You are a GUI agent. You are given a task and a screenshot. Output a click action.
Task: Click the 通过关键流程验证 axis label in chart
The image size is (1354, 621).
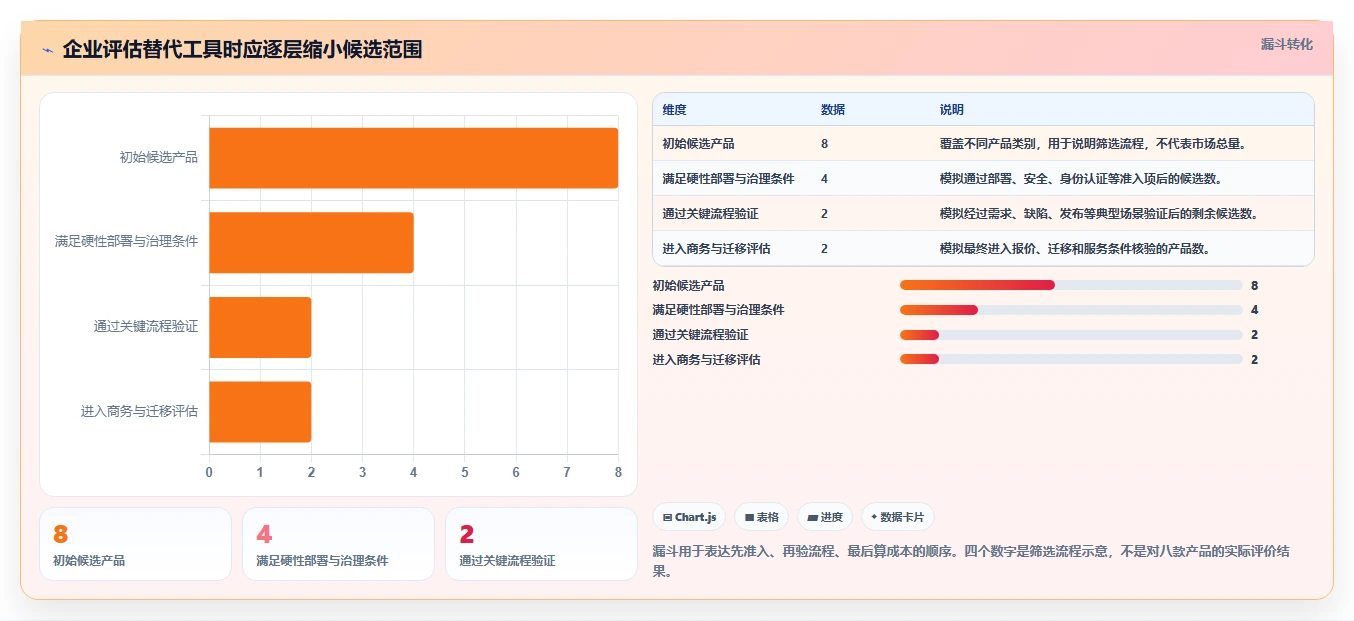point(146,327)
